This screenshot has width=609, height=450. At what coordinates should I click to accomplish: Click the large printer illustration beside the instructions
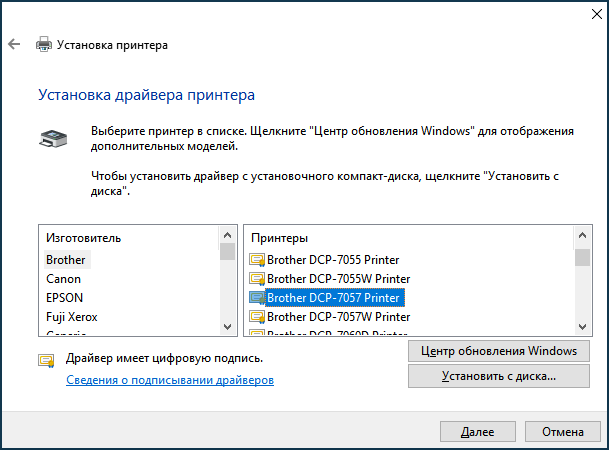[x=53, y=139]
